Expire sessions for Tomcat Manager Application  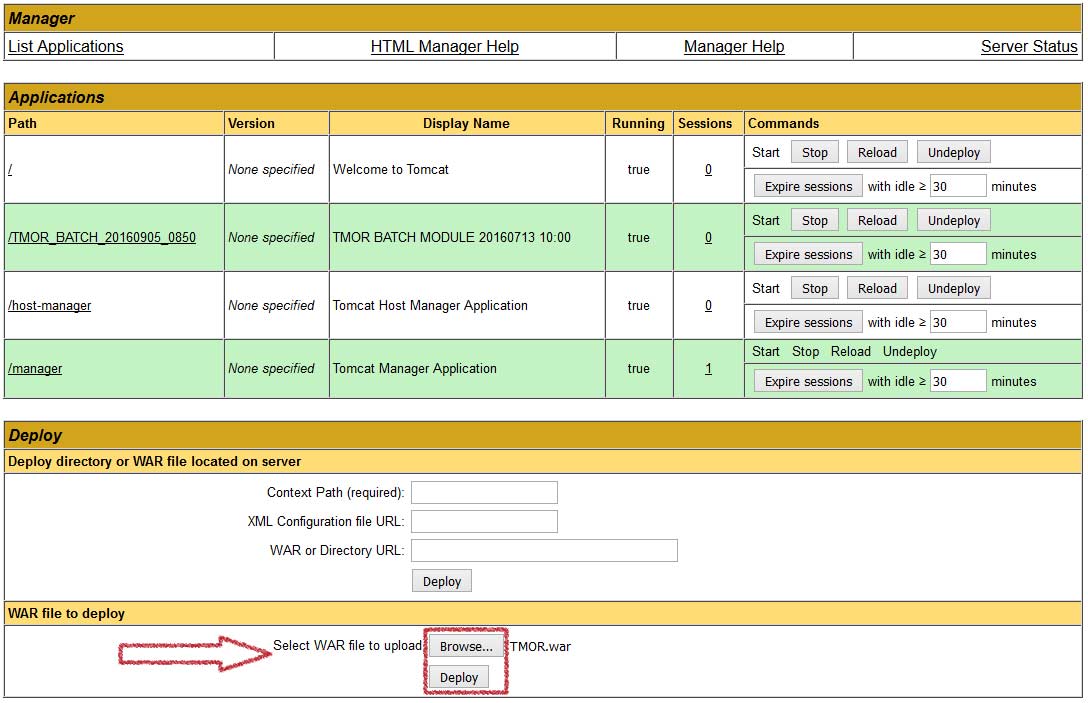(808, 381)
